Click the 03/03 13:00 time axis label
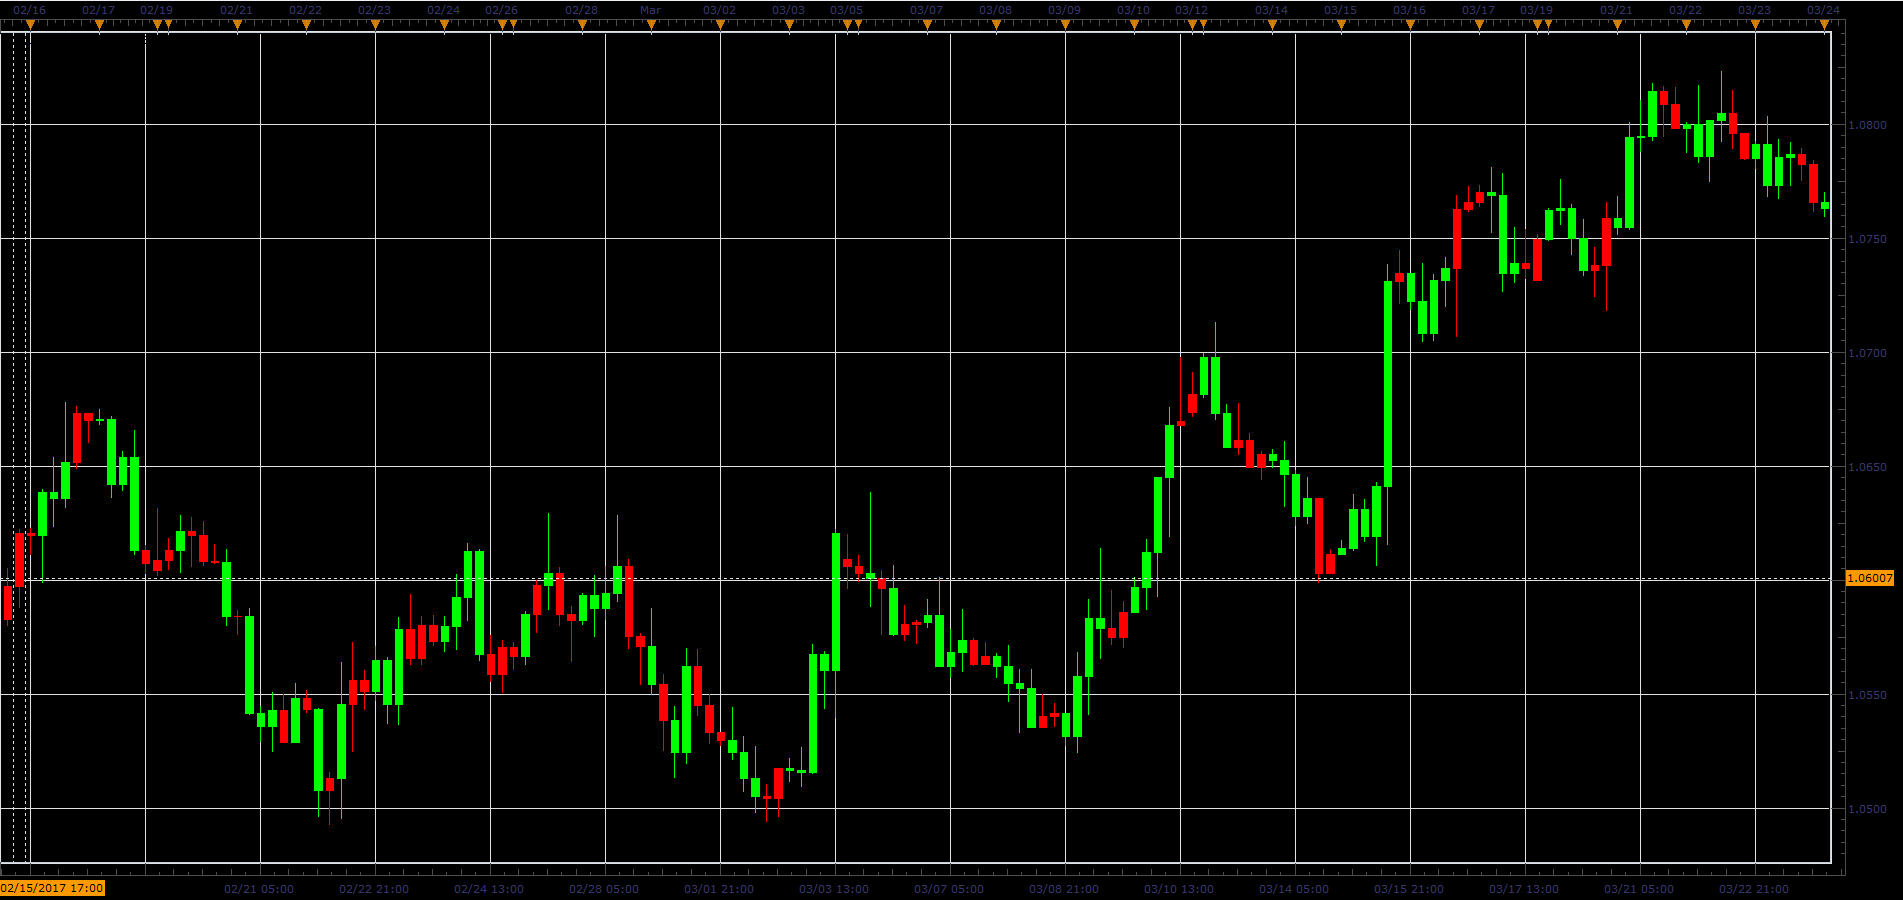This screenshot has height=900, width=1903. pyautogui.click(x=834, y=889)
